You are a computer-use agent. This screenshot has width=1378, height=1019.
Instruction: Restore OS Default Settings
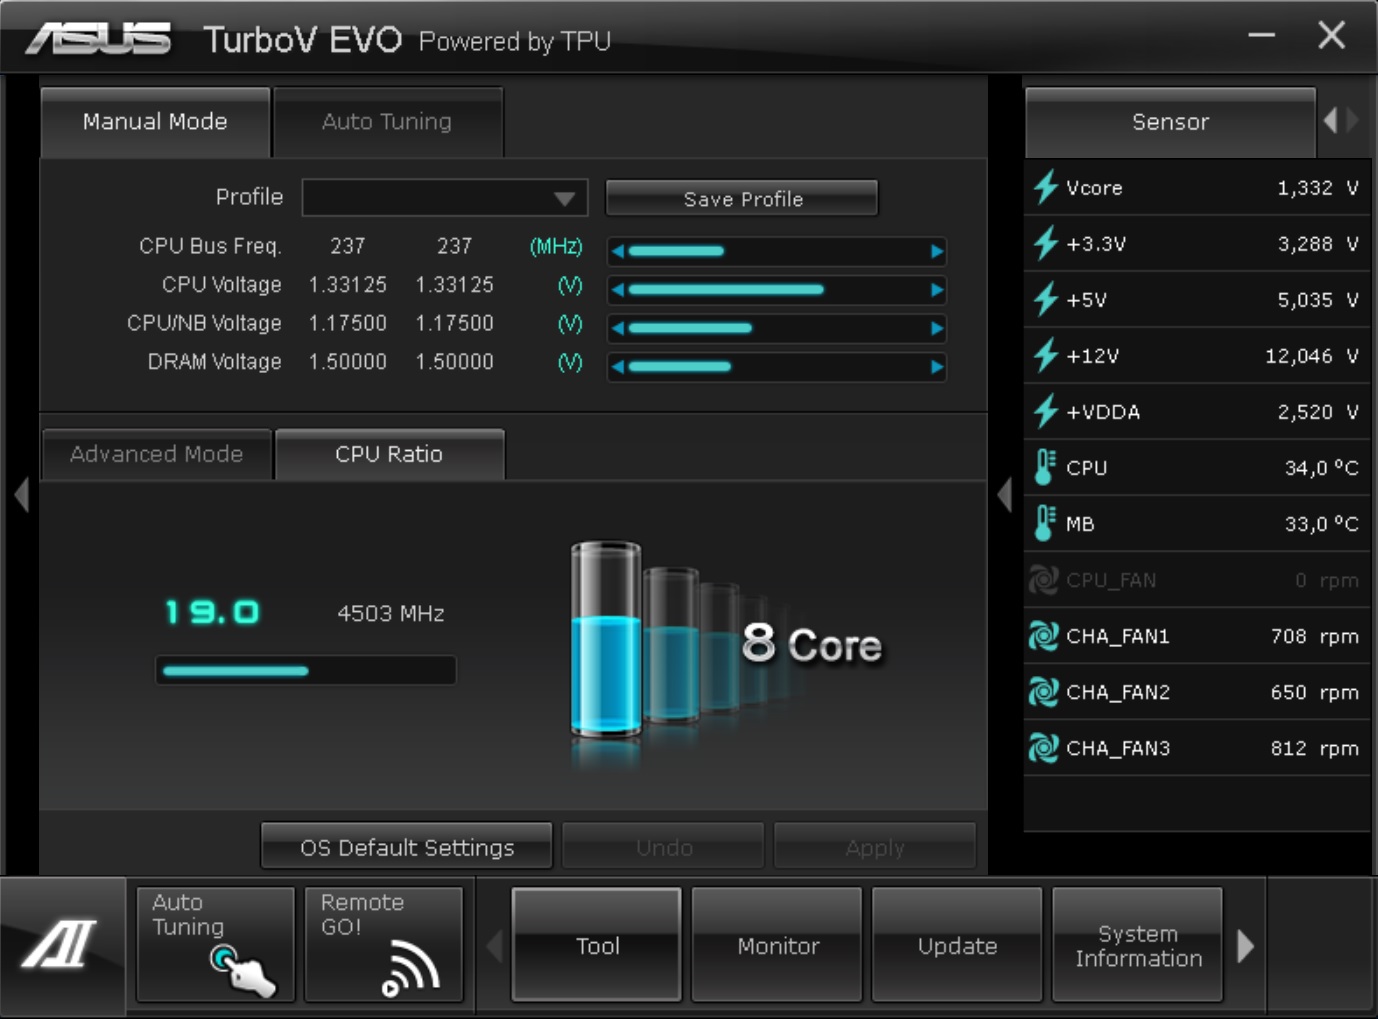(406, 847)
